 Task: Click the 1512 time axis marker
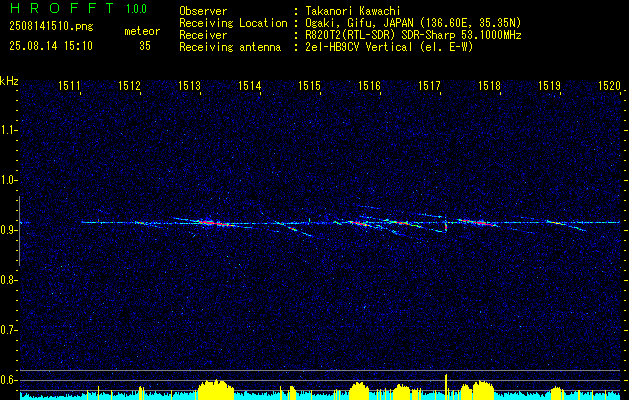[x=129, y=85]
